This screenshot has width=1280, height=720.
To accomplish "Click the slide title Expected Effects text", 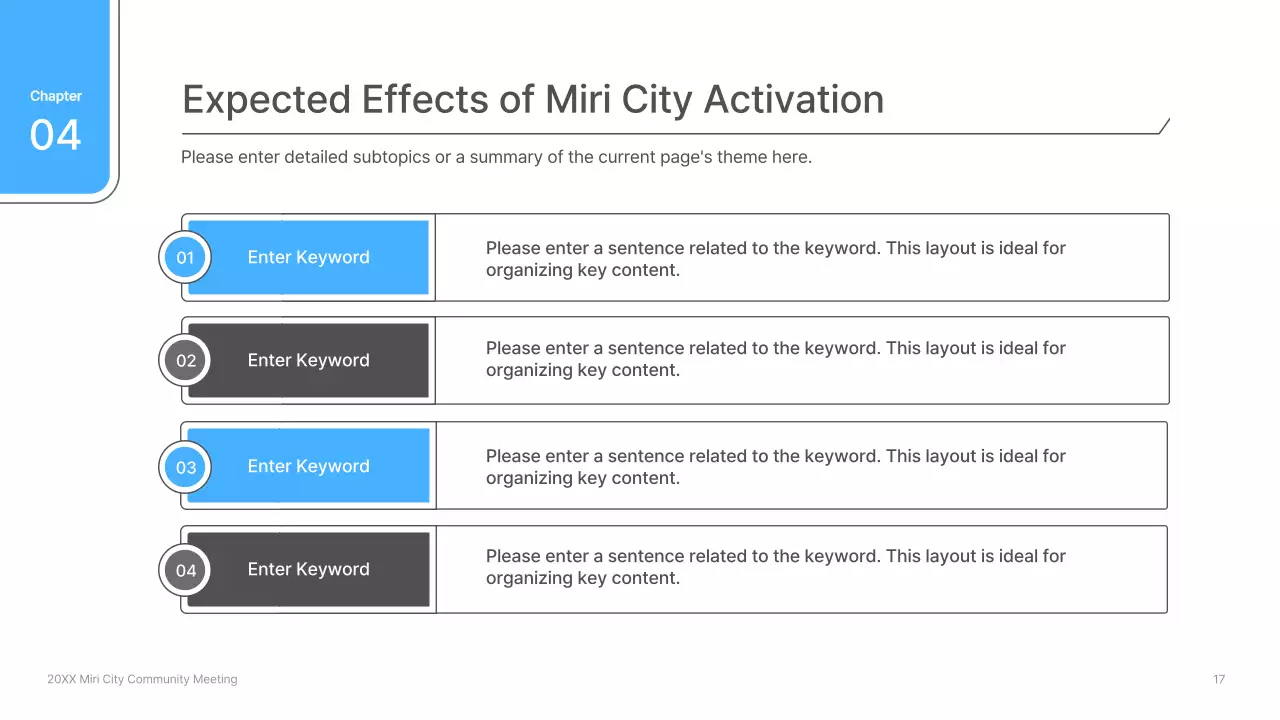I will (x=533, y=100).
